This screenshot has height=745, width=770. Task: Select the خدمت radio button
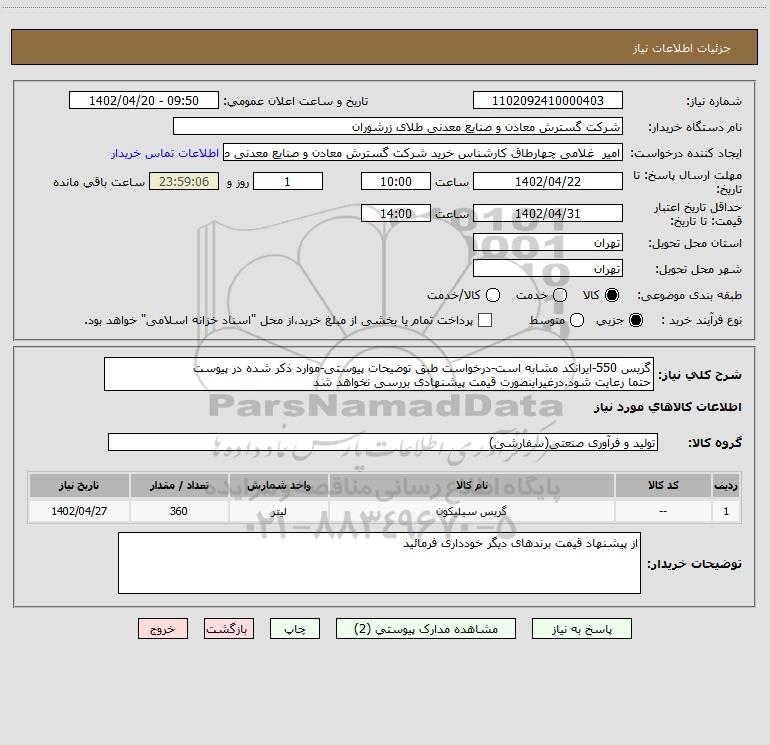(x=560, y=295)
